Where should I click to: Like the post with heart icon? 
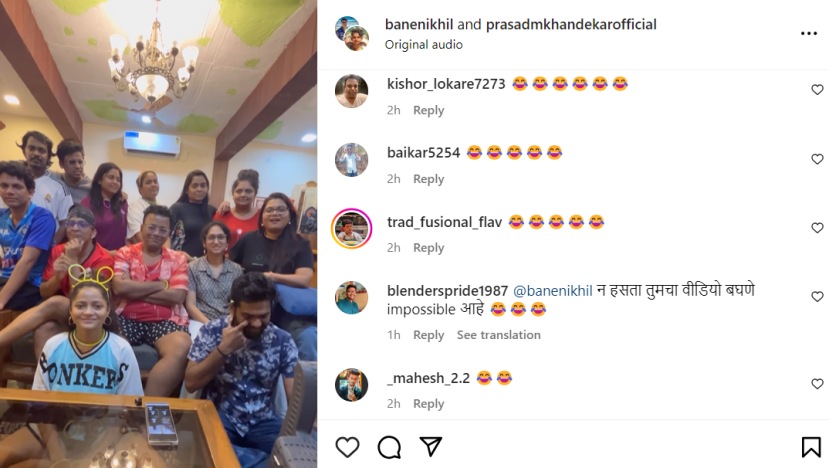click(x=347, y=447)
